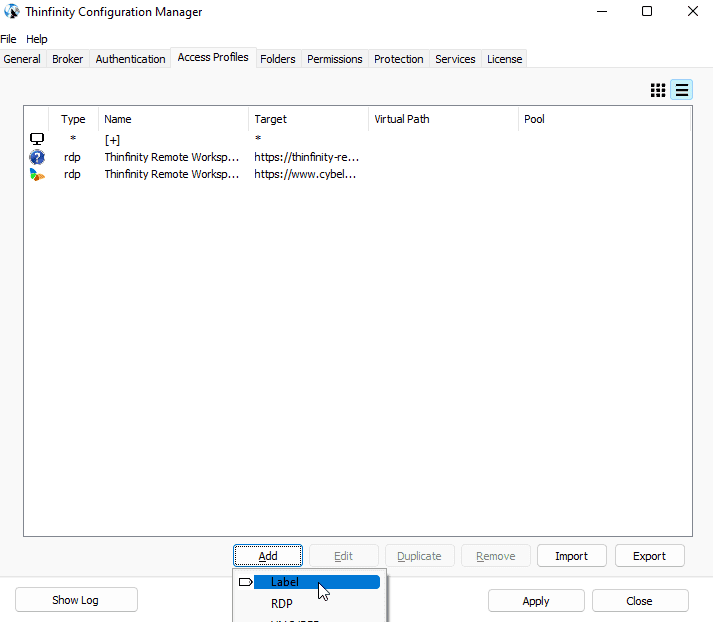
Task: Choose RDP from the Add menu
Action: pyautogui.click(x=309, y=604)
